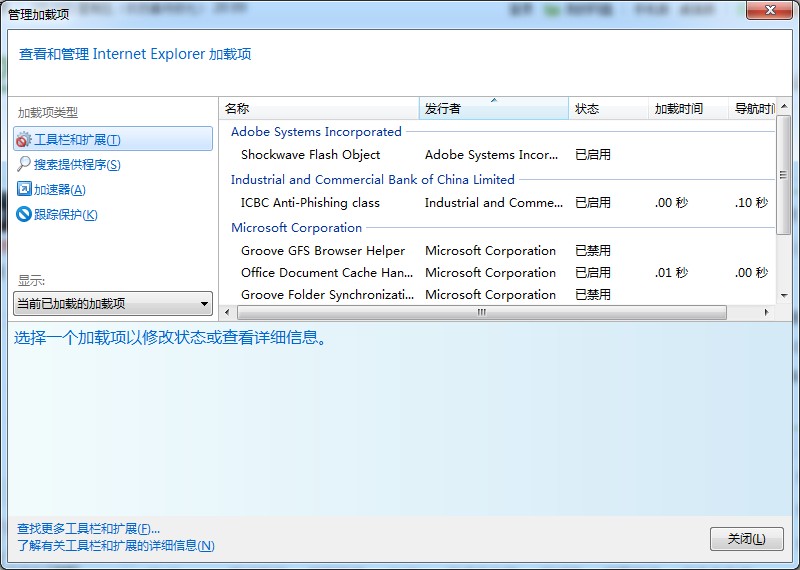The height and width of the screenshot is (570, 800).
Task: Click the vertical scrollbar down arrow
Action: pos(784,296)
